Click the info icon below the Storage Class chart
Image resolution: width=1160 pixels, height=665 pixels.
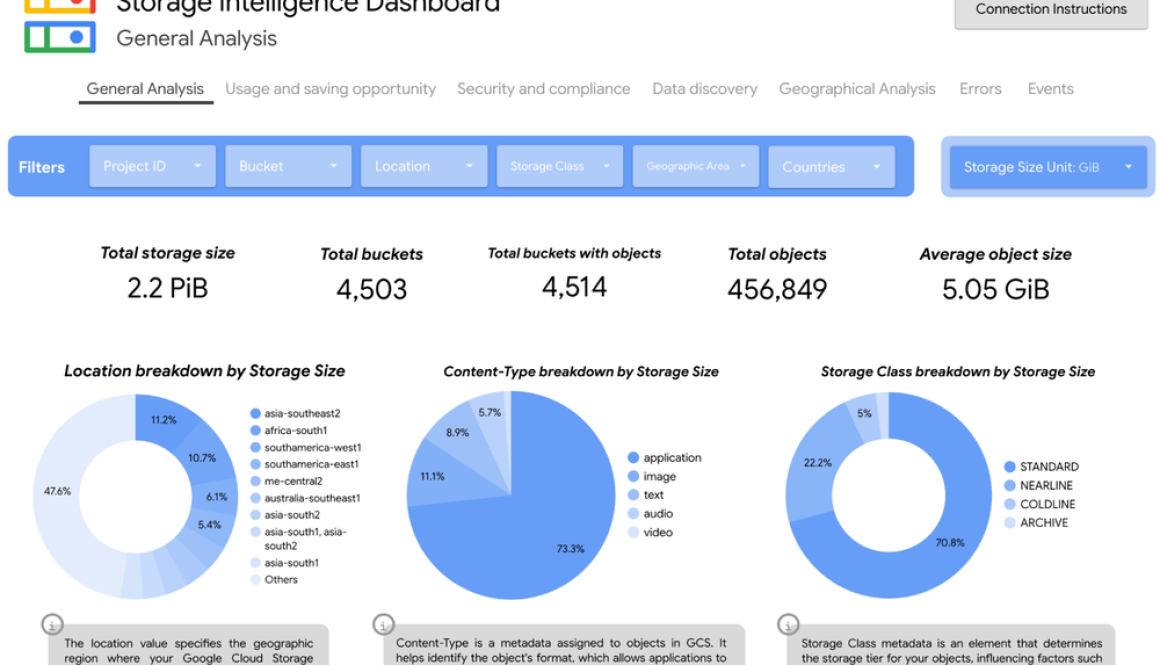(788, 624)
